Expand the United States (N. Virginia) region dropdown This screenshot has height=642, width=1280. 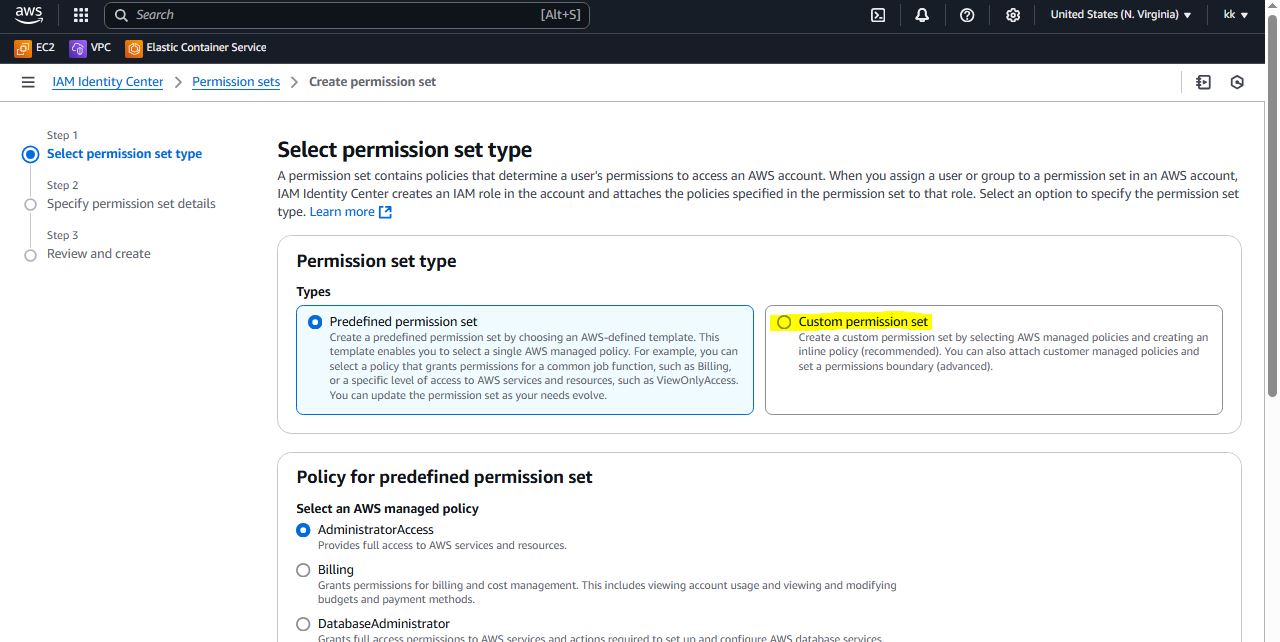click(1121, 15)
